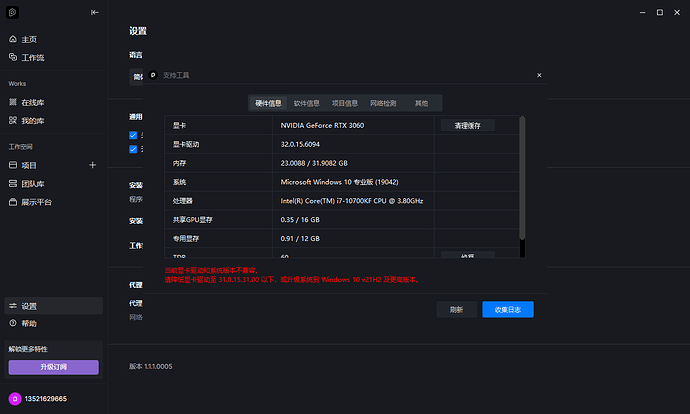Click account name 13521629665
This screenshot has height=414, width=690.
coord(46,399)
